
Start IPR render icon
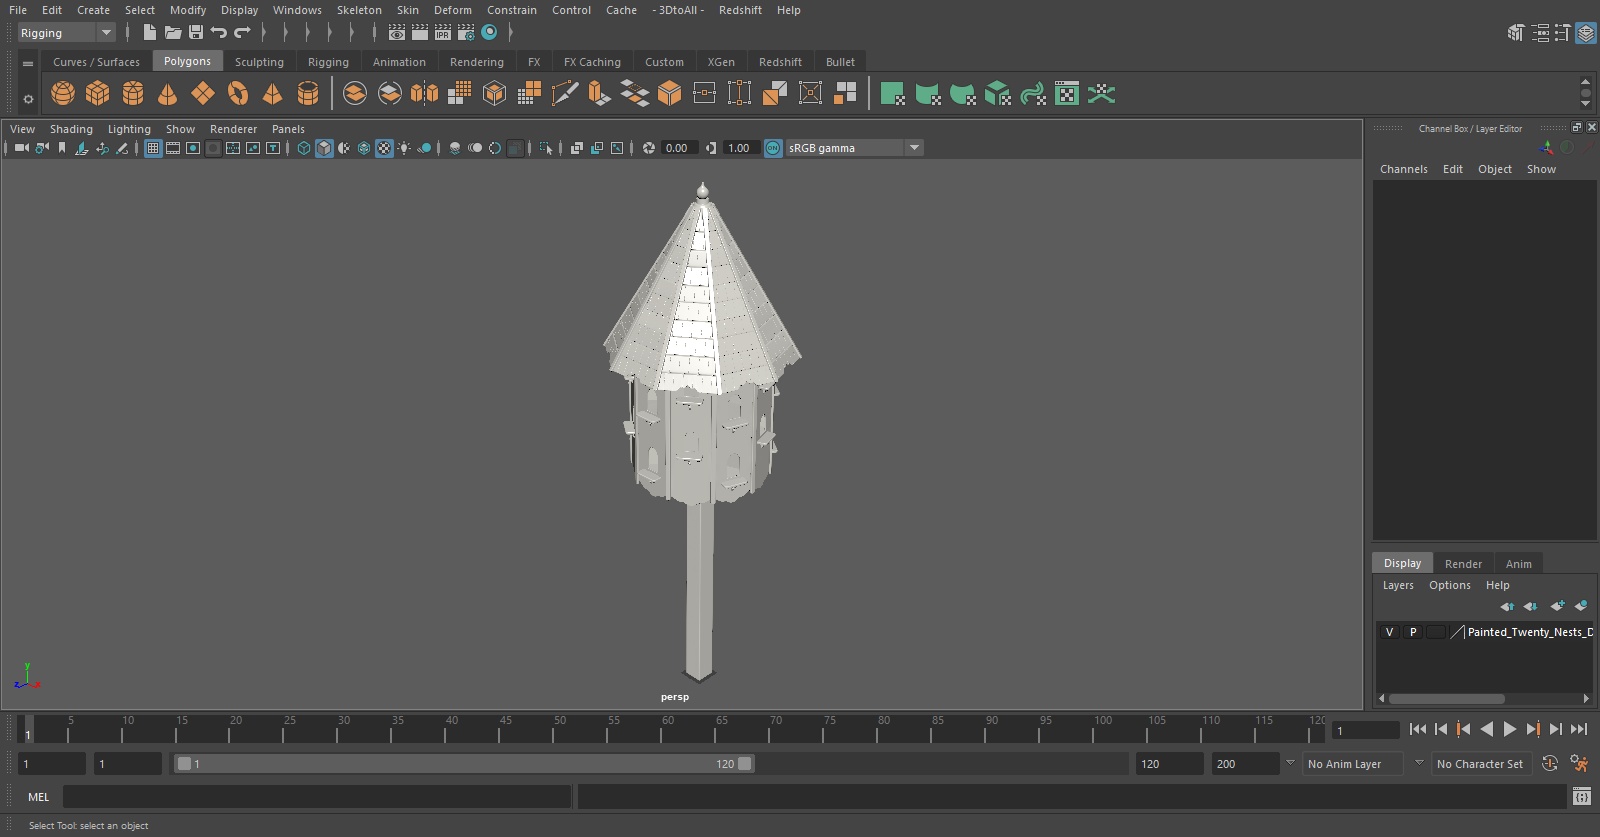(x=443, y=33)
